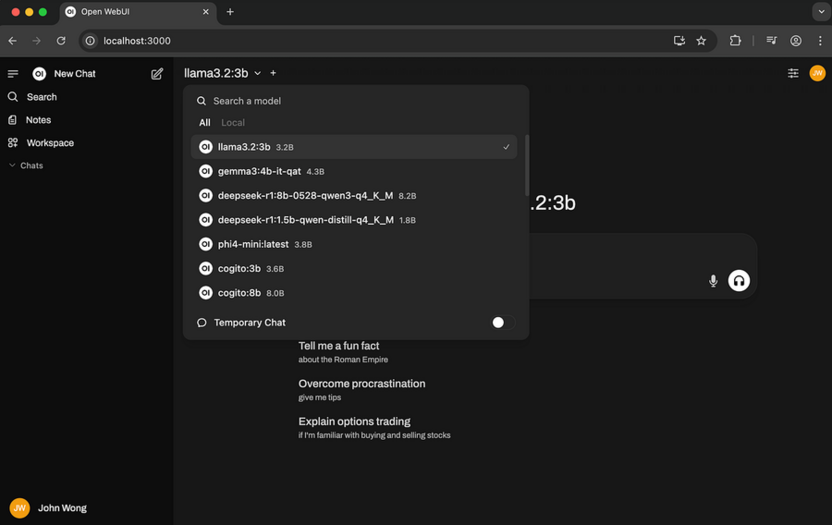Click the Open WebUI logo beside New Chat
The image size is (832, 525).
(39, 73)
